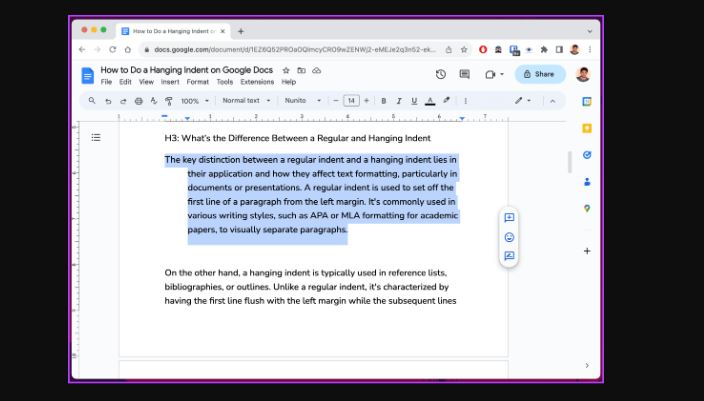
Task: Print the document
Action: pos(139,101)
